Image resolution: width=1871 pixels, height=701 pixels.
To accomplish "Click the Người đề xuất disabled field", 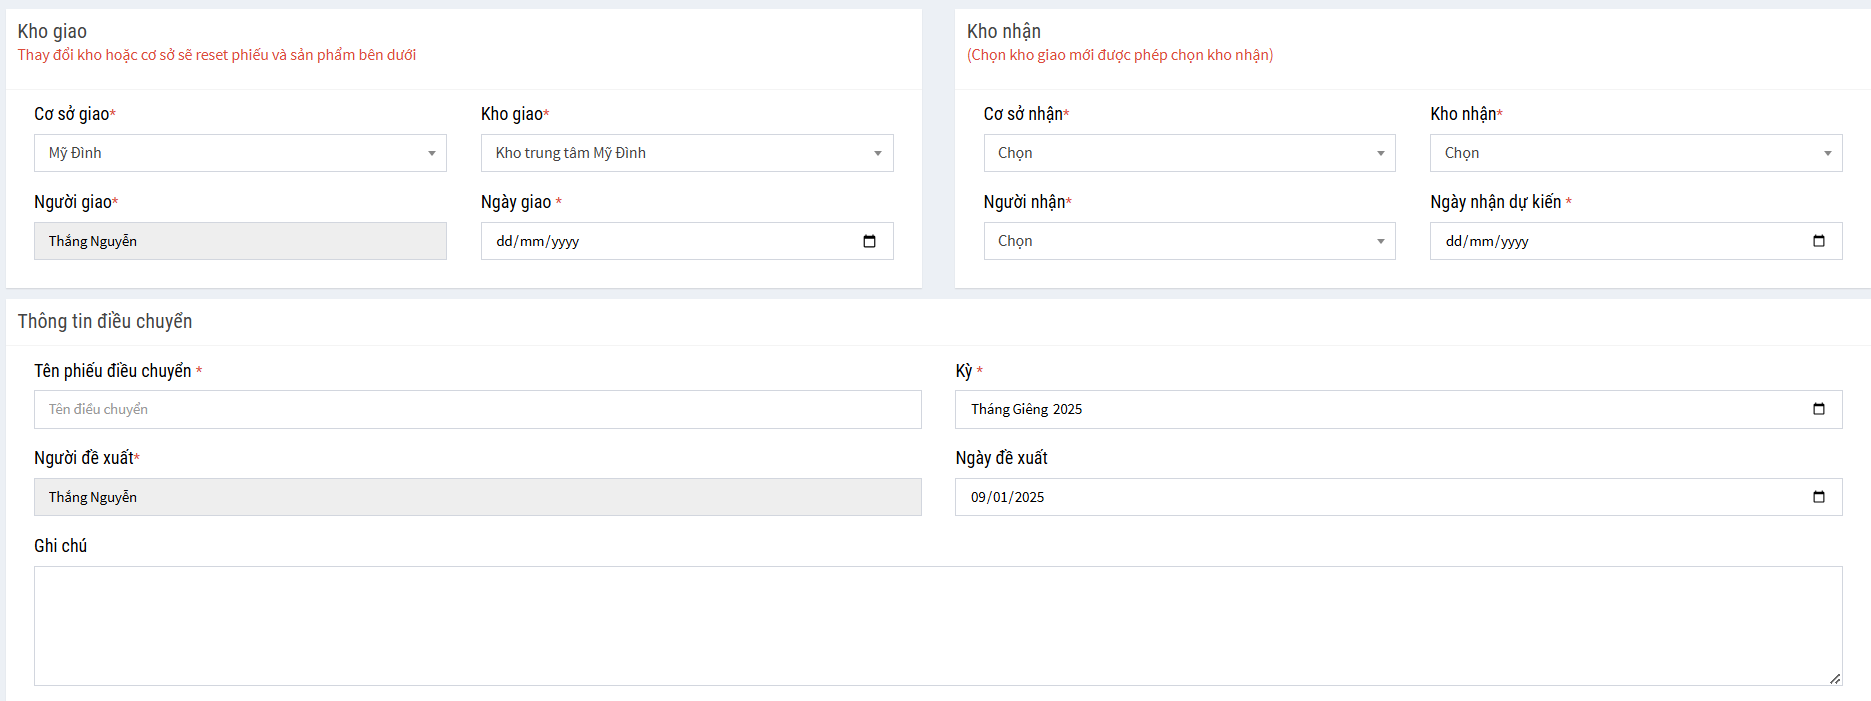I will 477,497.
